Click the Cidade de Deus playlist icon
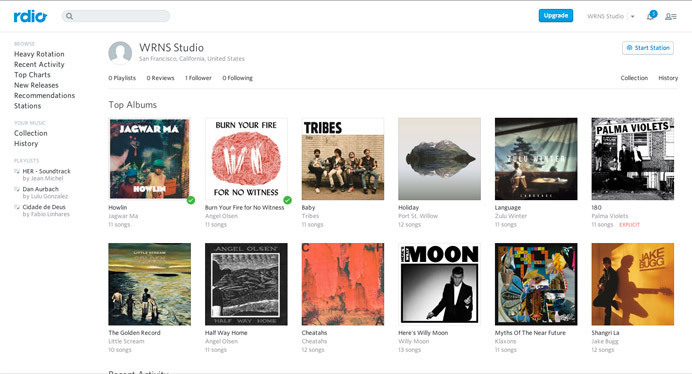Viewport: 692px width, 374px height. [17, 207]
